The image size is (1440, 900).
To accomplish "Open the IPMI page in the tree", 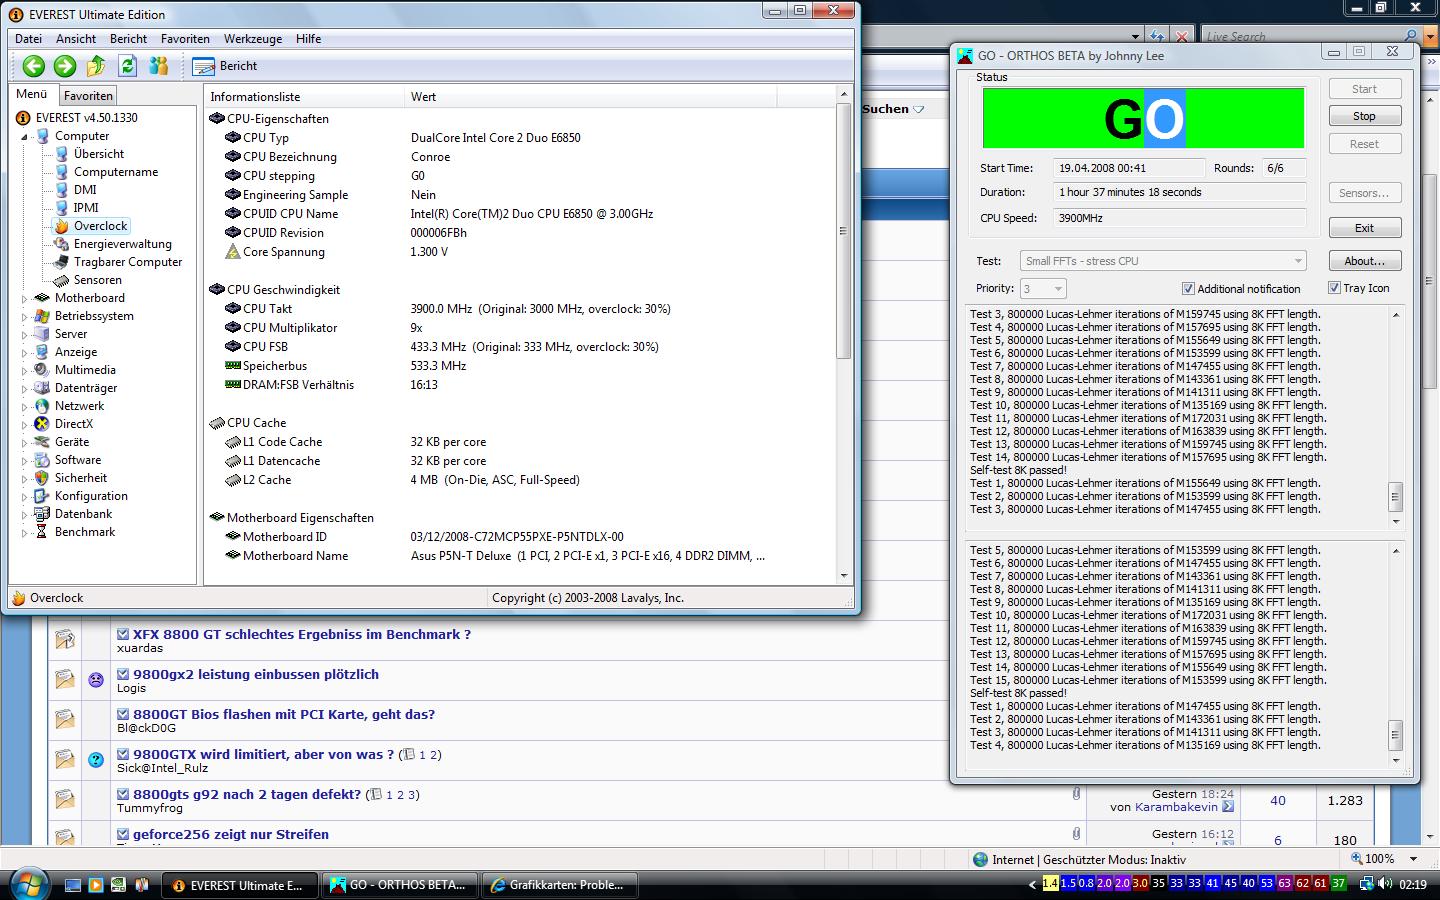I will pos(86,208).
